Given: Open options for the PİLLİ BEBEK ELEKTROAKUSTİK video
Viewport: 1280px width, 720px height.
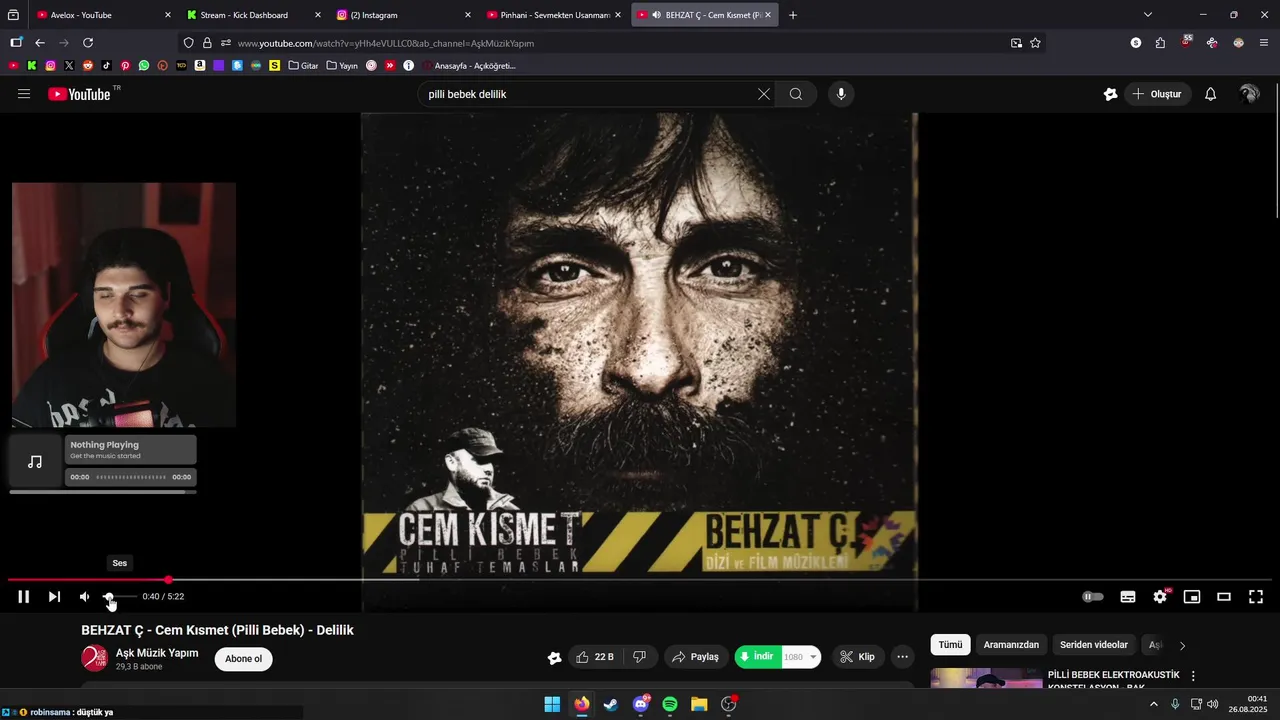Looking at the screenshot, I should 1193,676.
